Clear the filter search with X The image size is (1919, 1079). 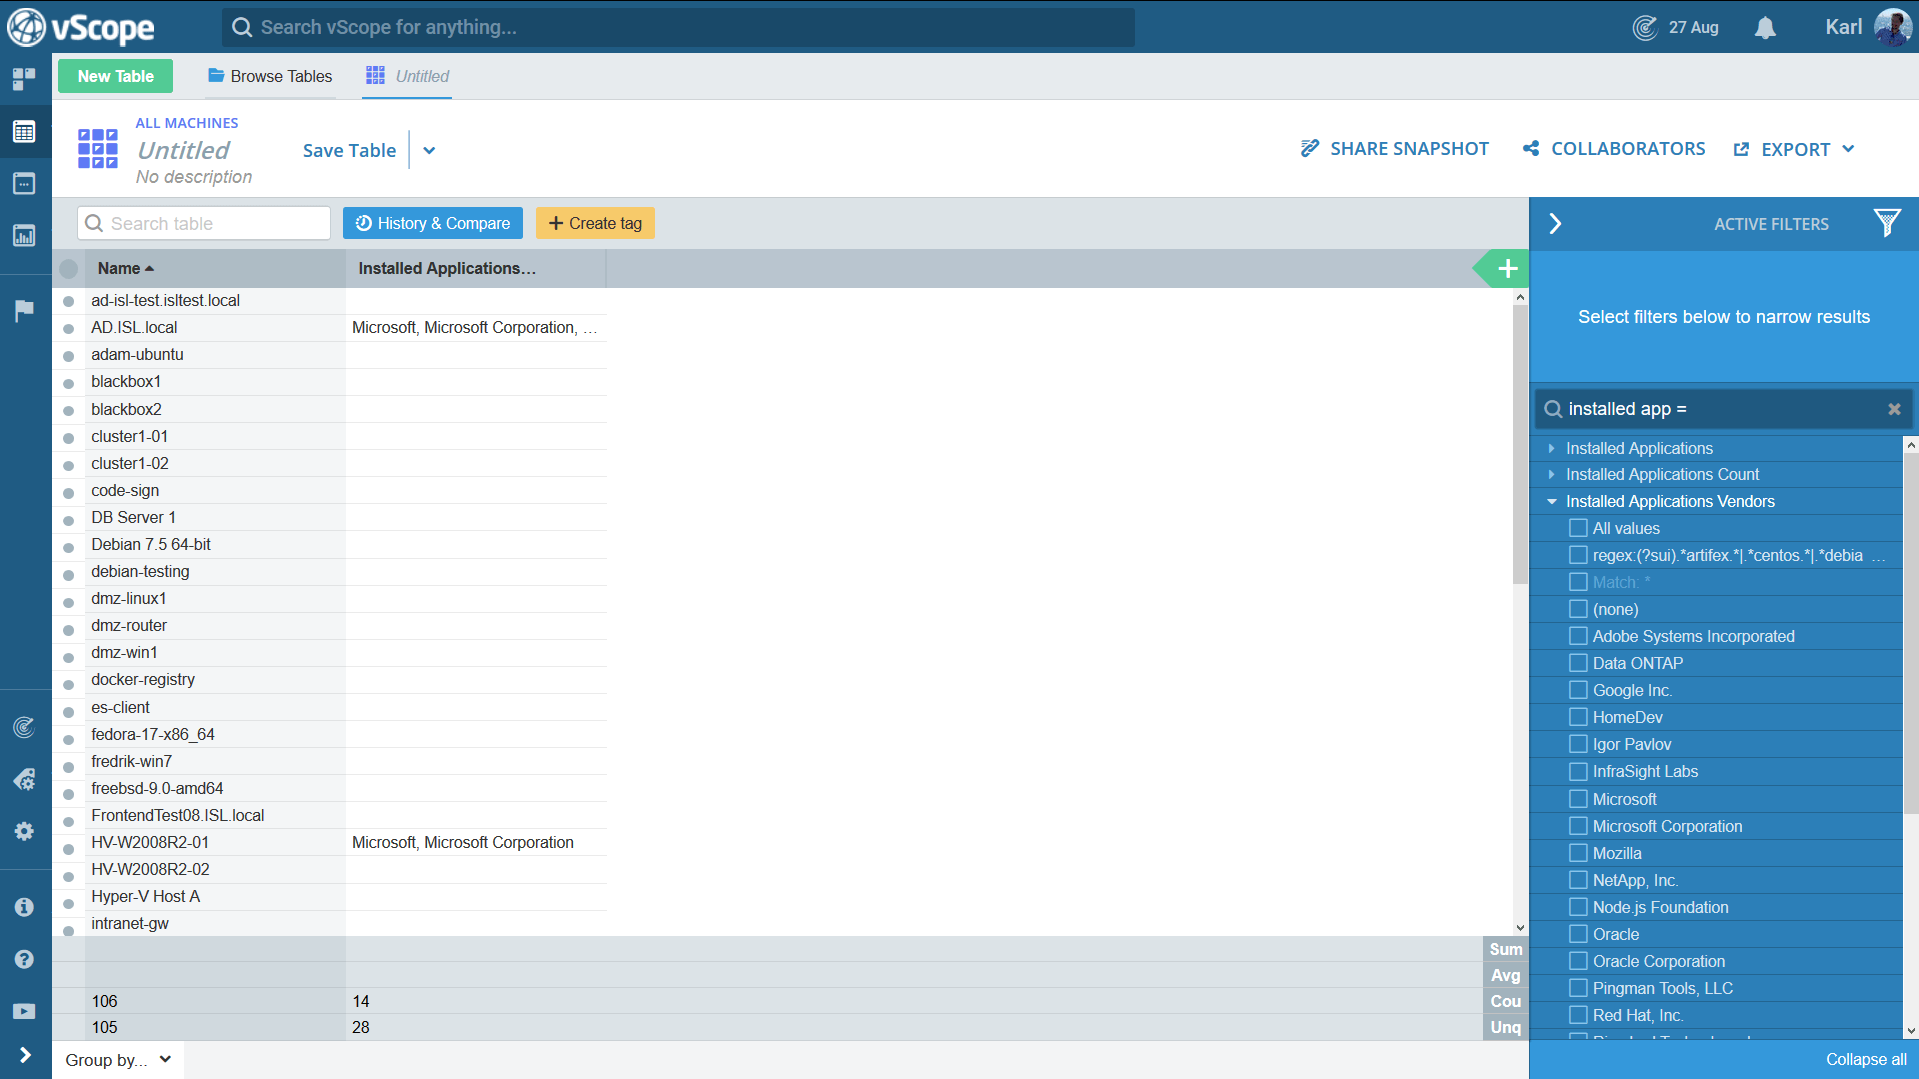[x=1894, y=409]
